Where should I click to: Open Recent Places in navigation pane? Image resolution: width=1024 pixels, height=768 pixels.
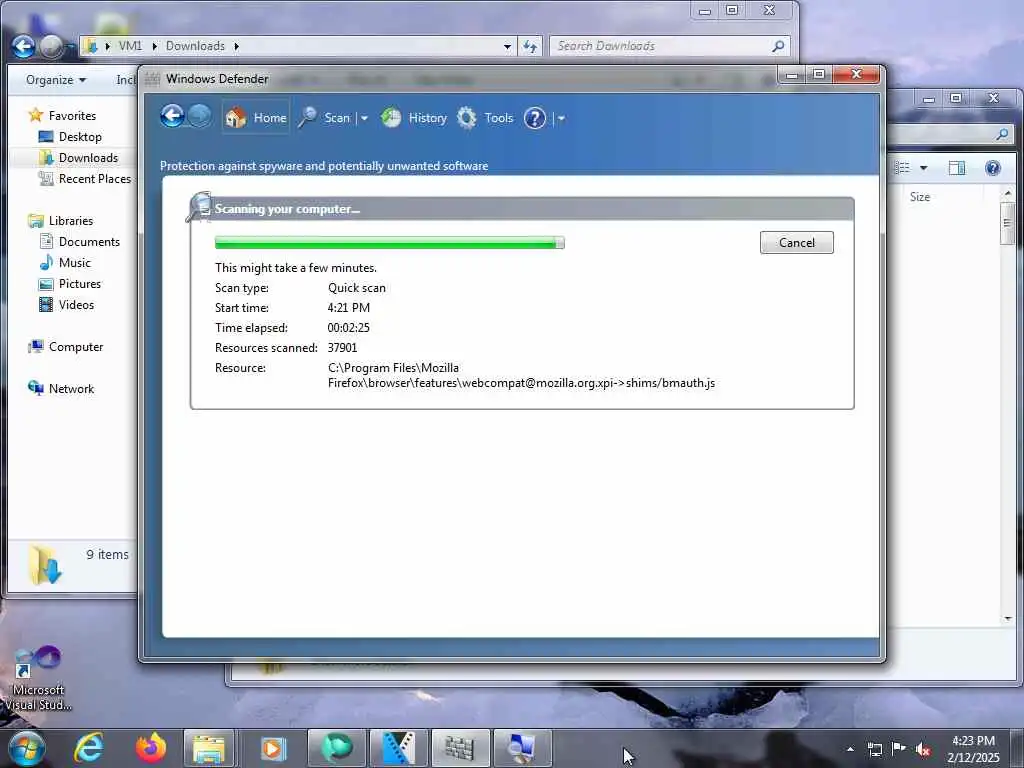95,178
